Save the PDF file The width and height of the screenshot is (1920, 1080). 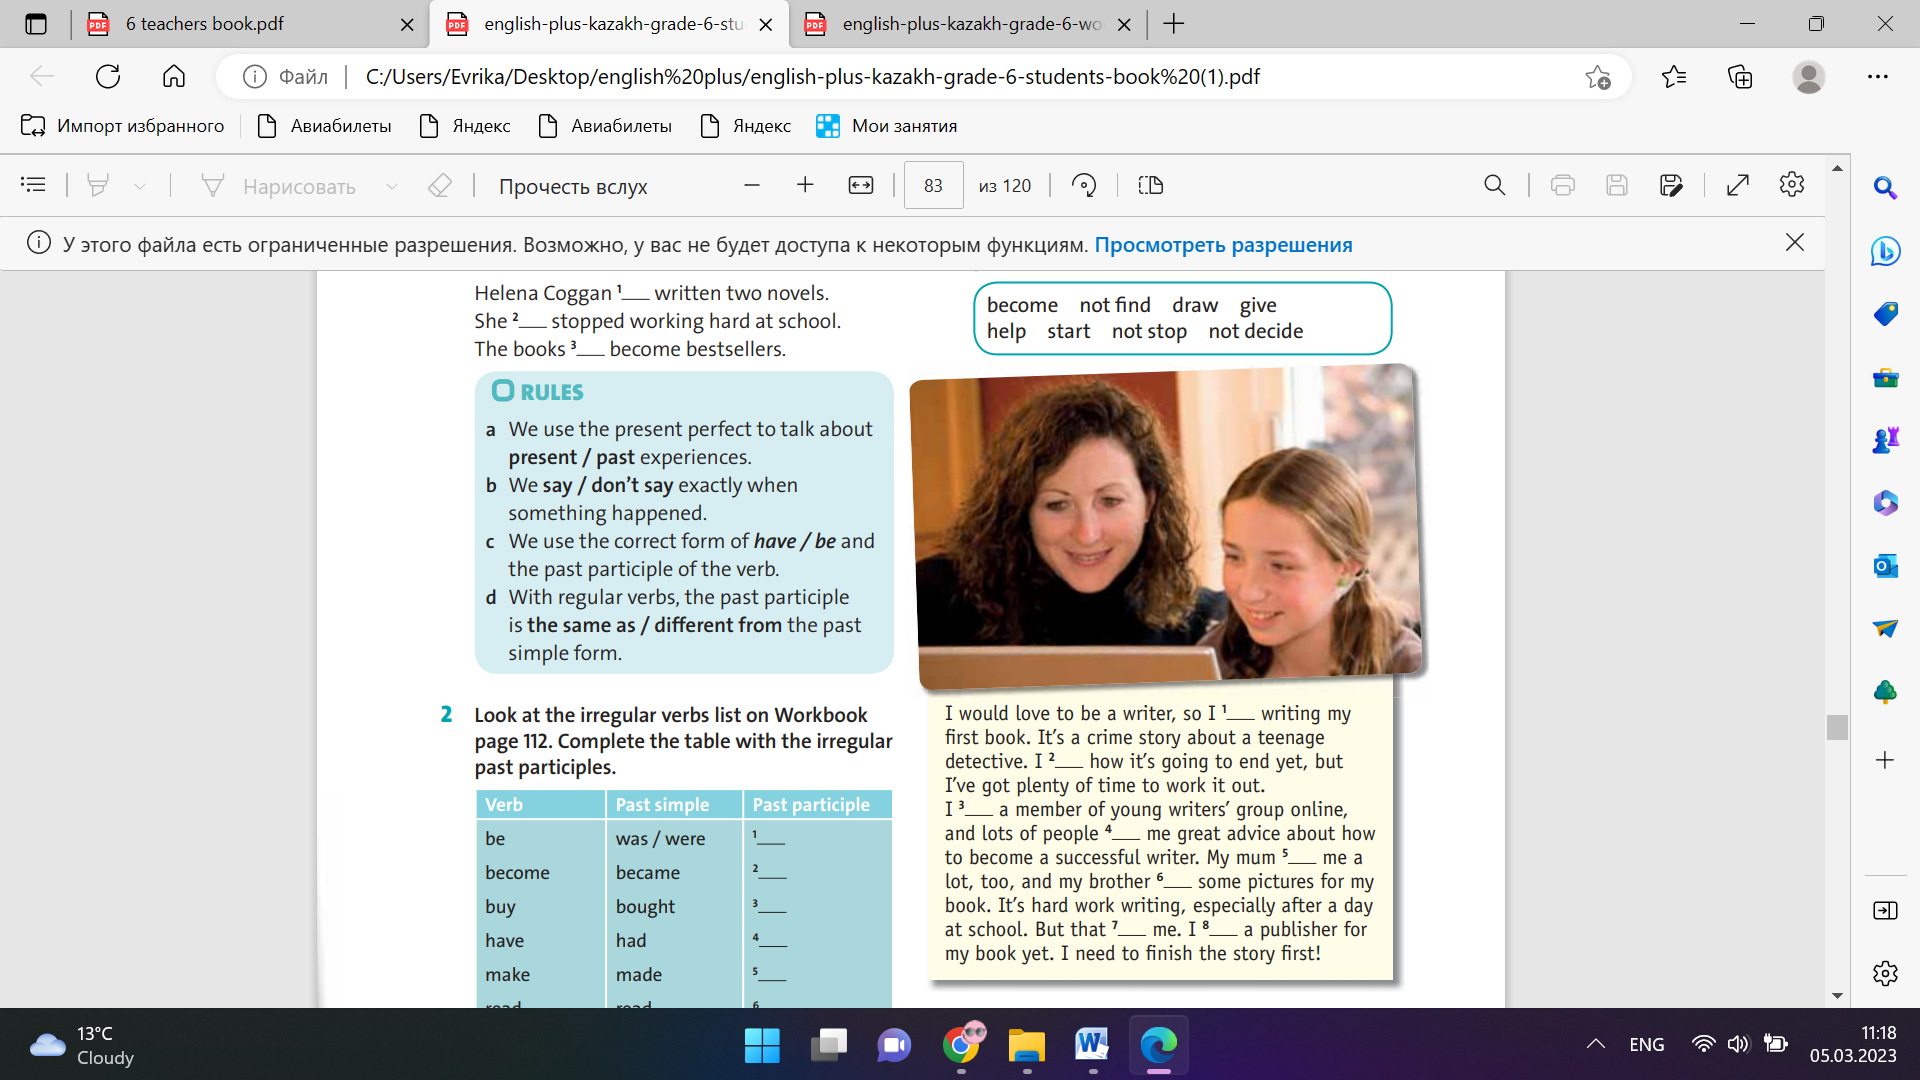click(x=1617, y=185)
